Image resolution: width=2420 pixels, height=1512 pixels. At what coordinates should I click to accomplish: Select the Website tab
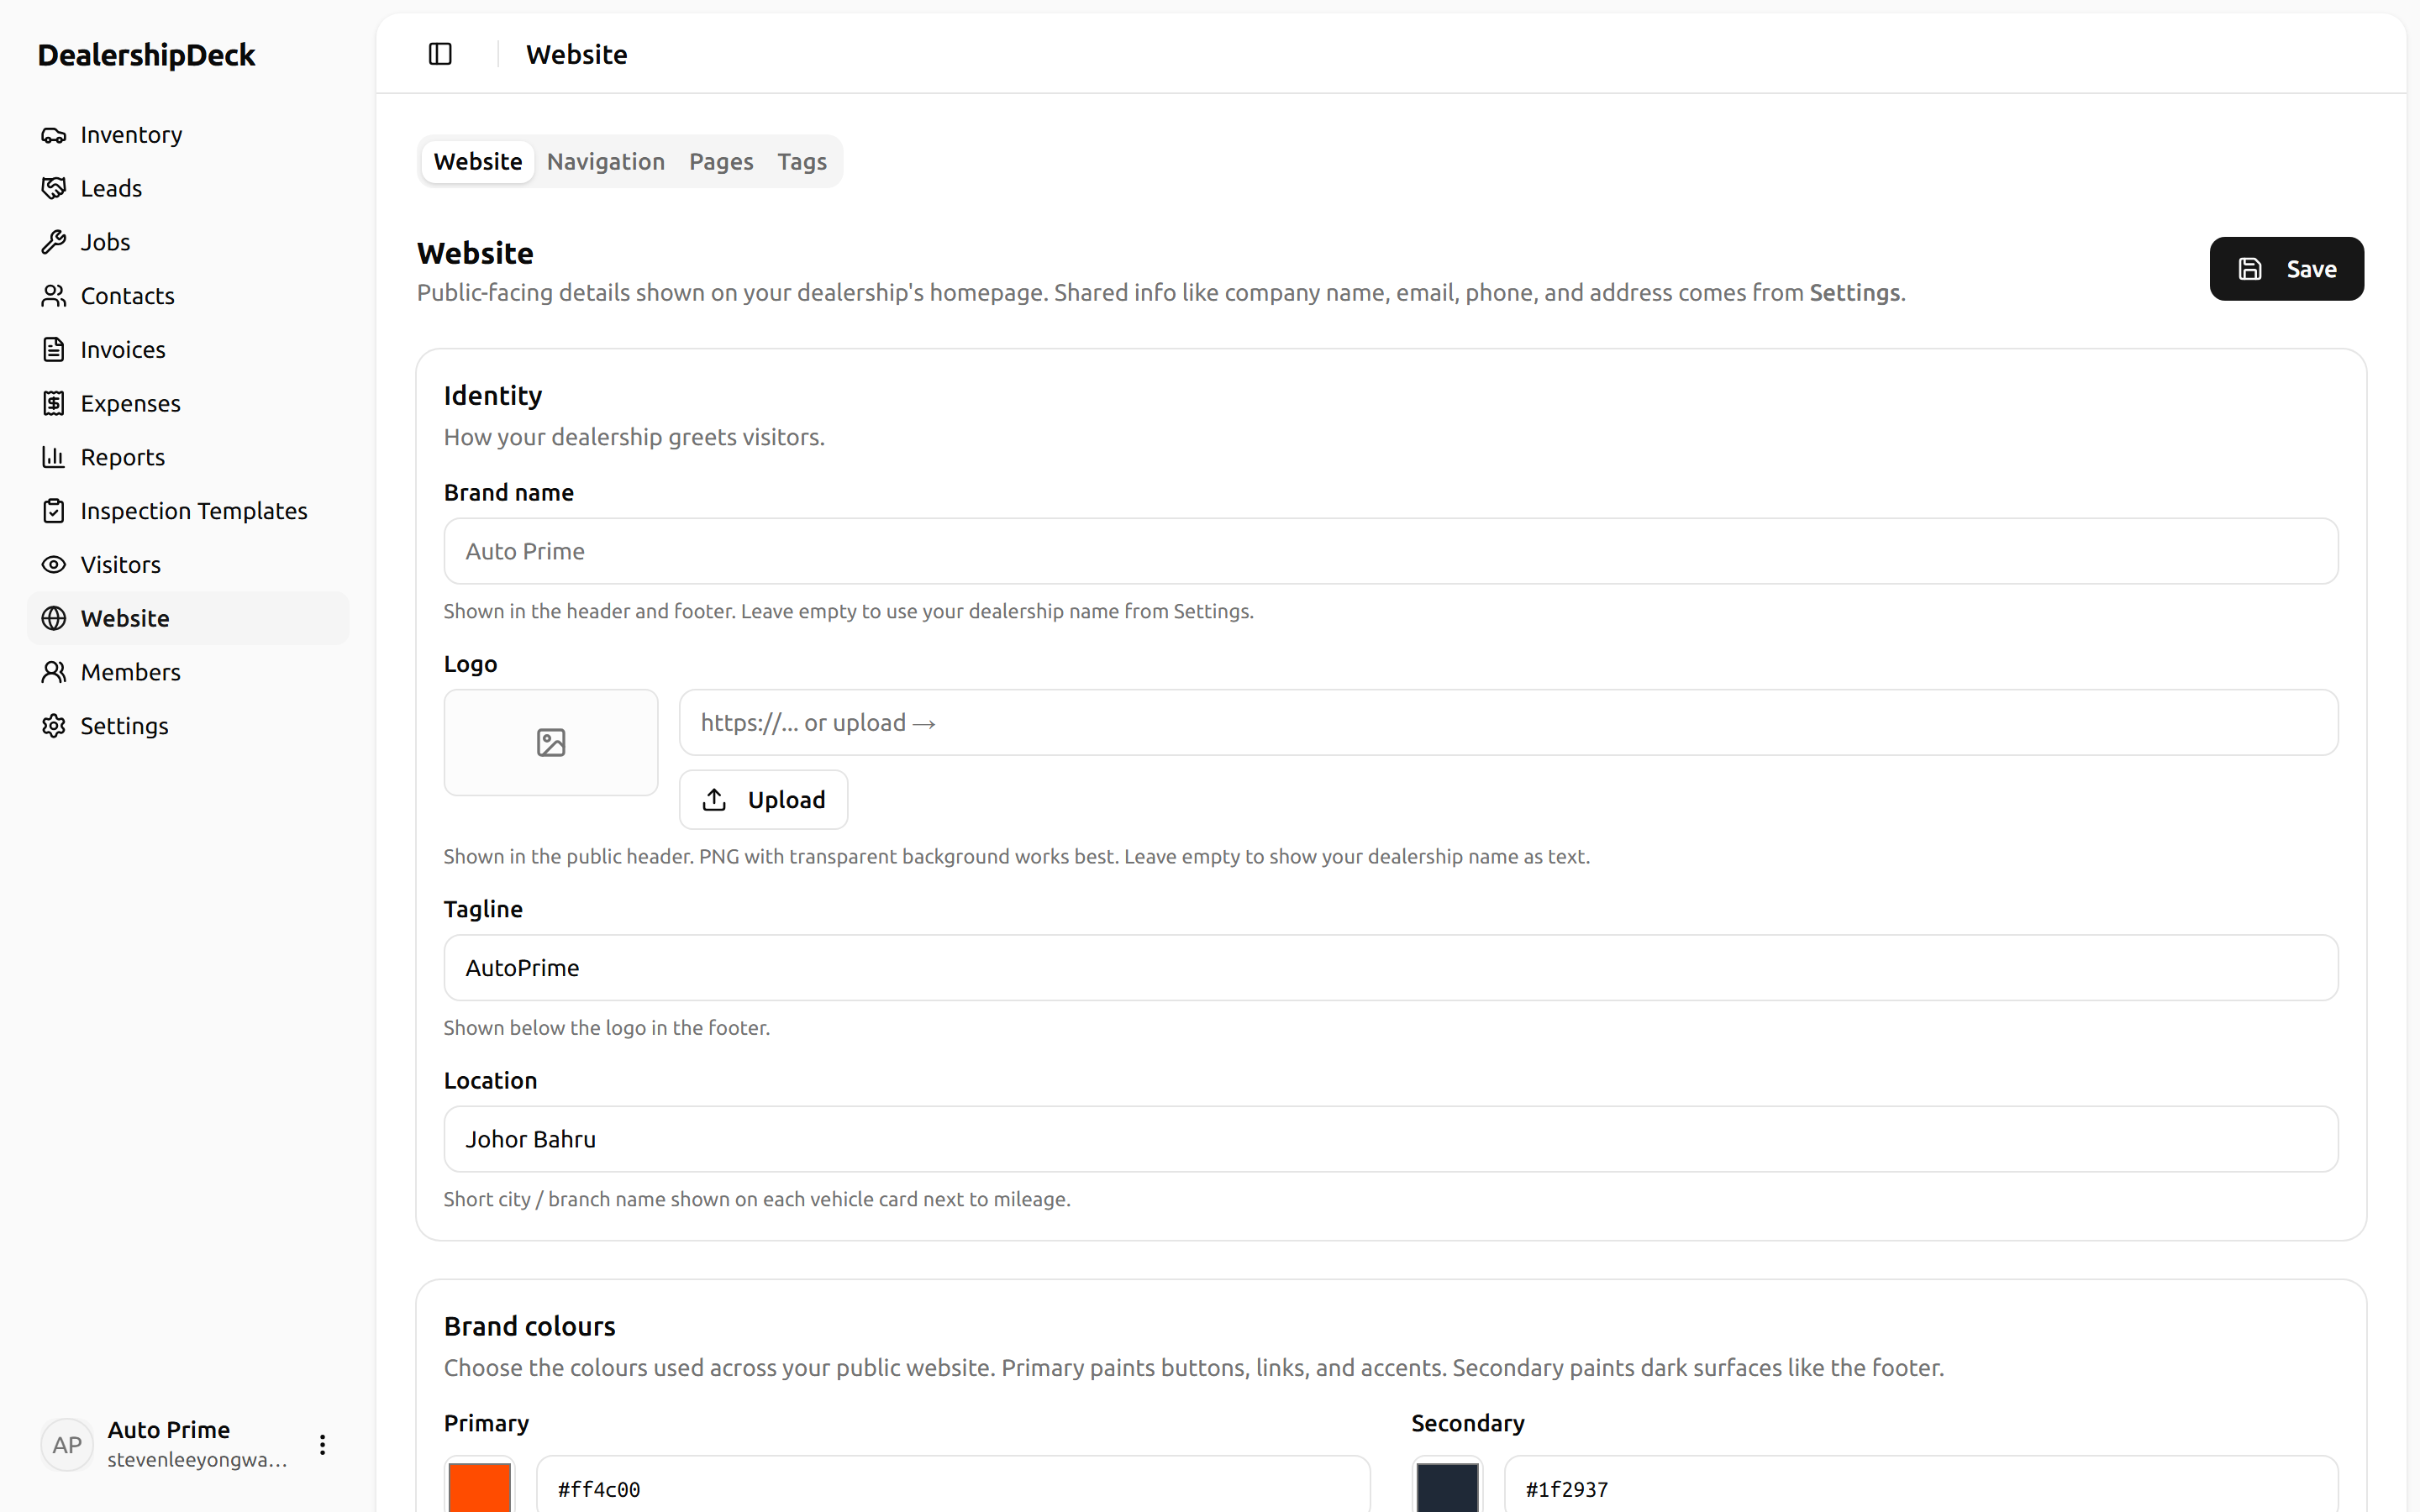(x=478, y=162)
